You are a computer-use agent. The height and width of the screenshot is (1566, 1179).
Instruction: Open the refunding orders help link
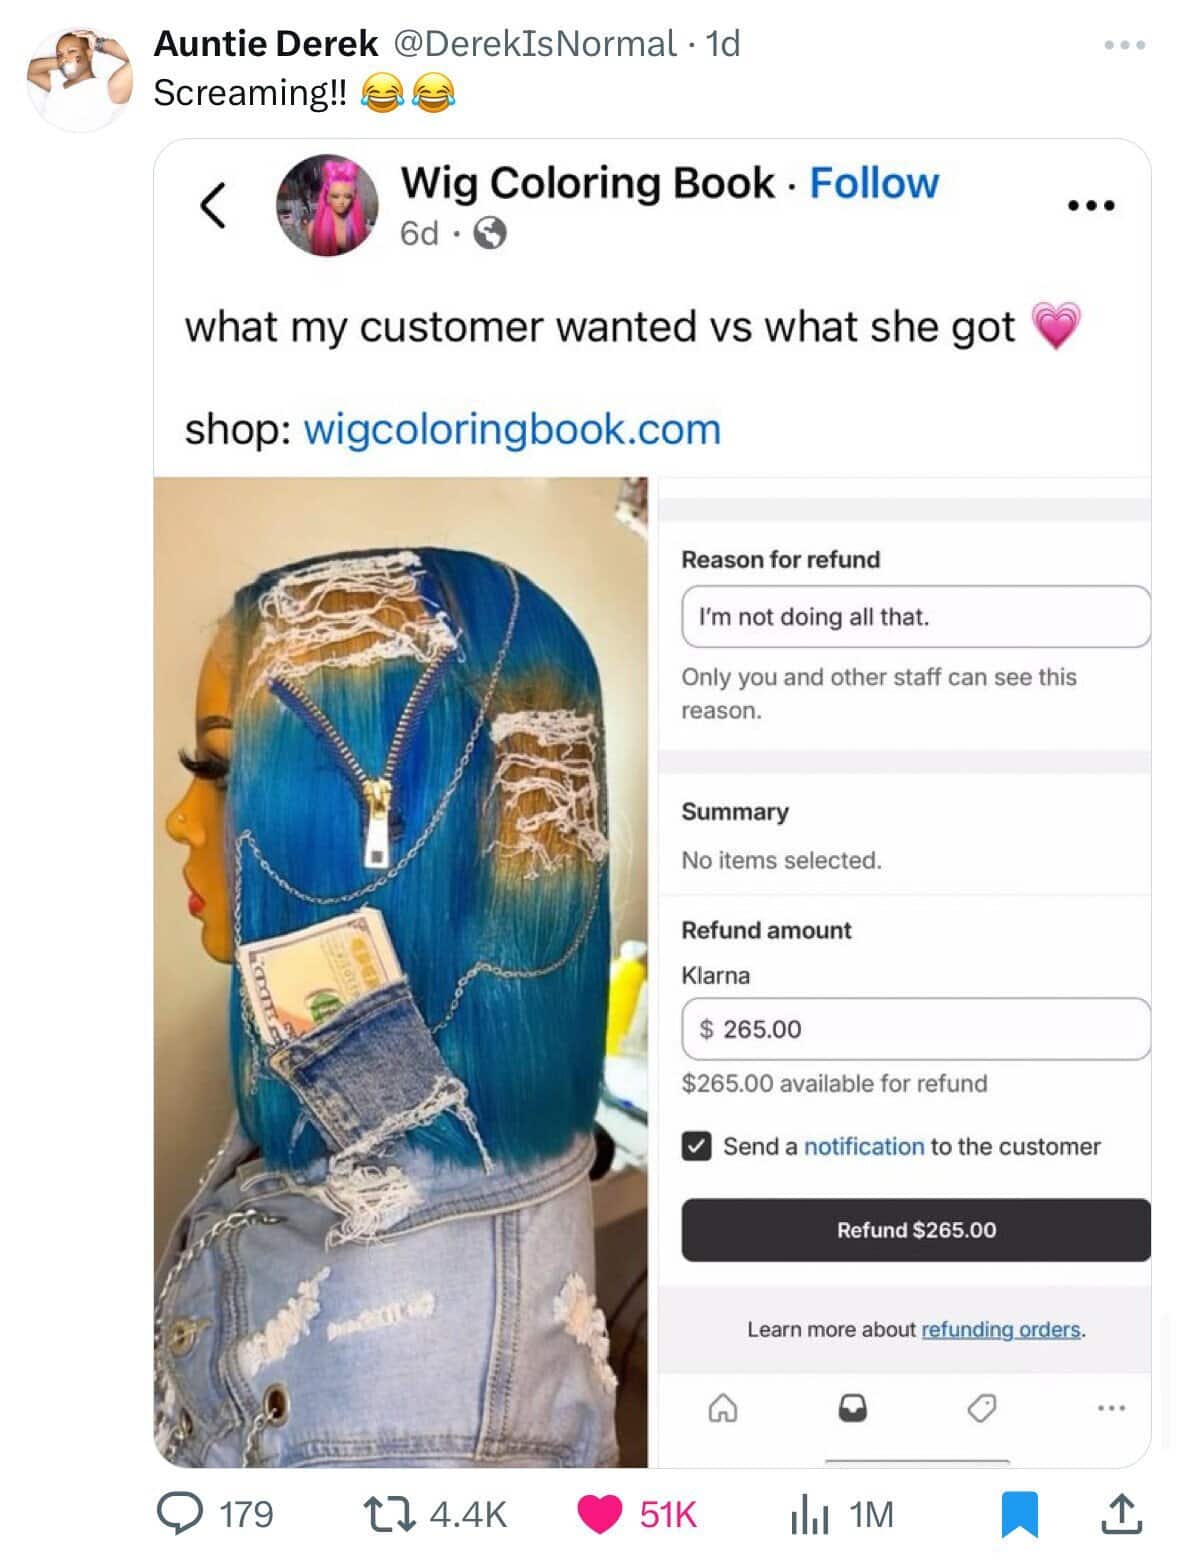[1000, 1329]
